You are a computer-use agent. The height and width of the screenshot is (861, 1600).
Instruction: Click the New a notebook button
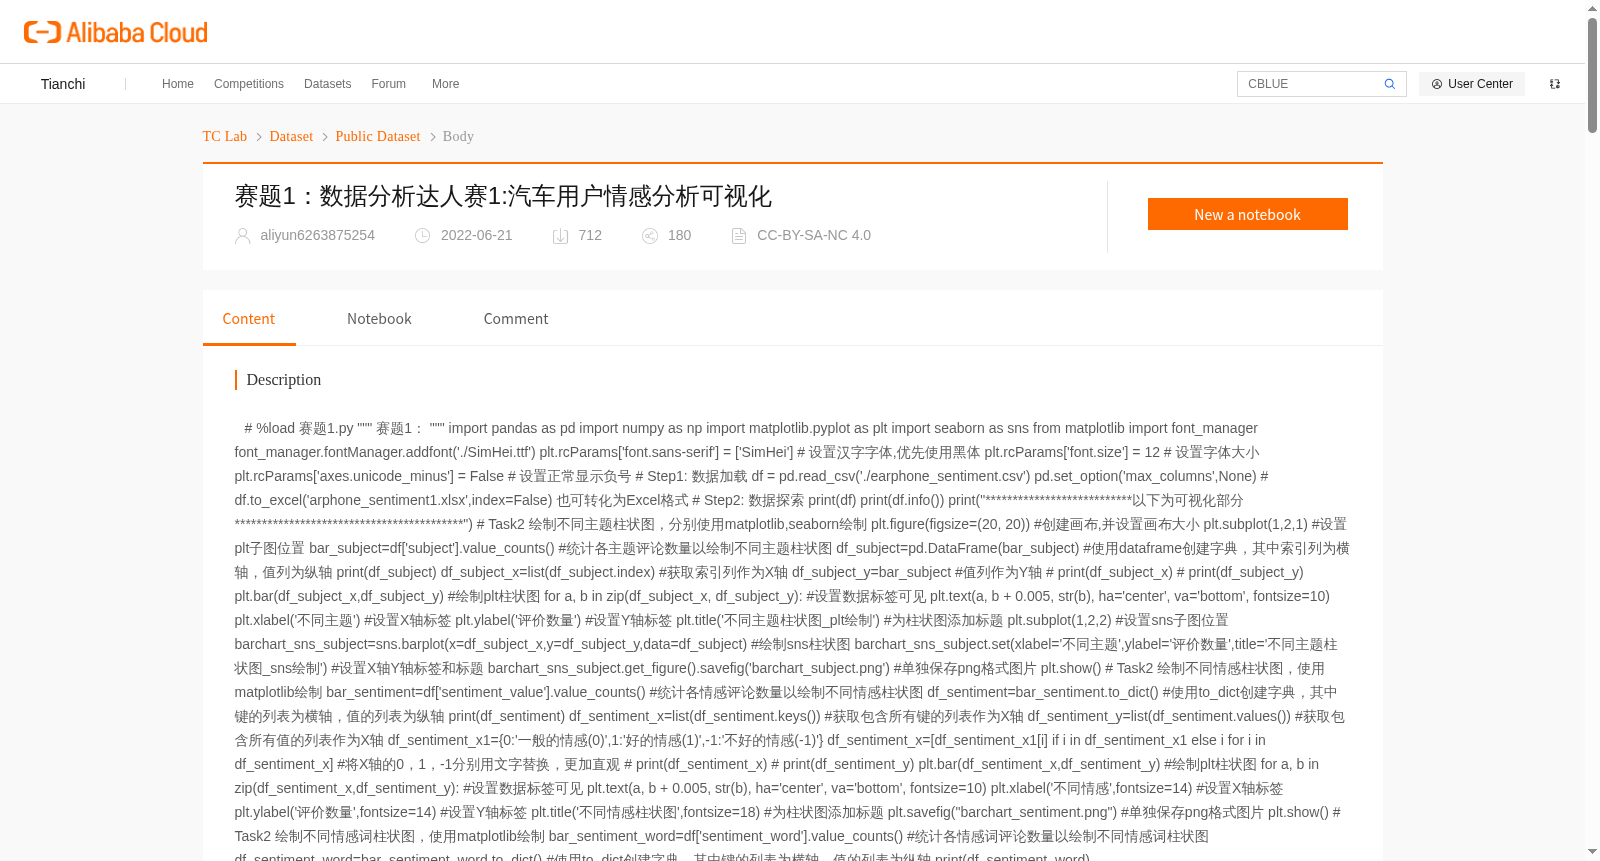click(1247, 214)
